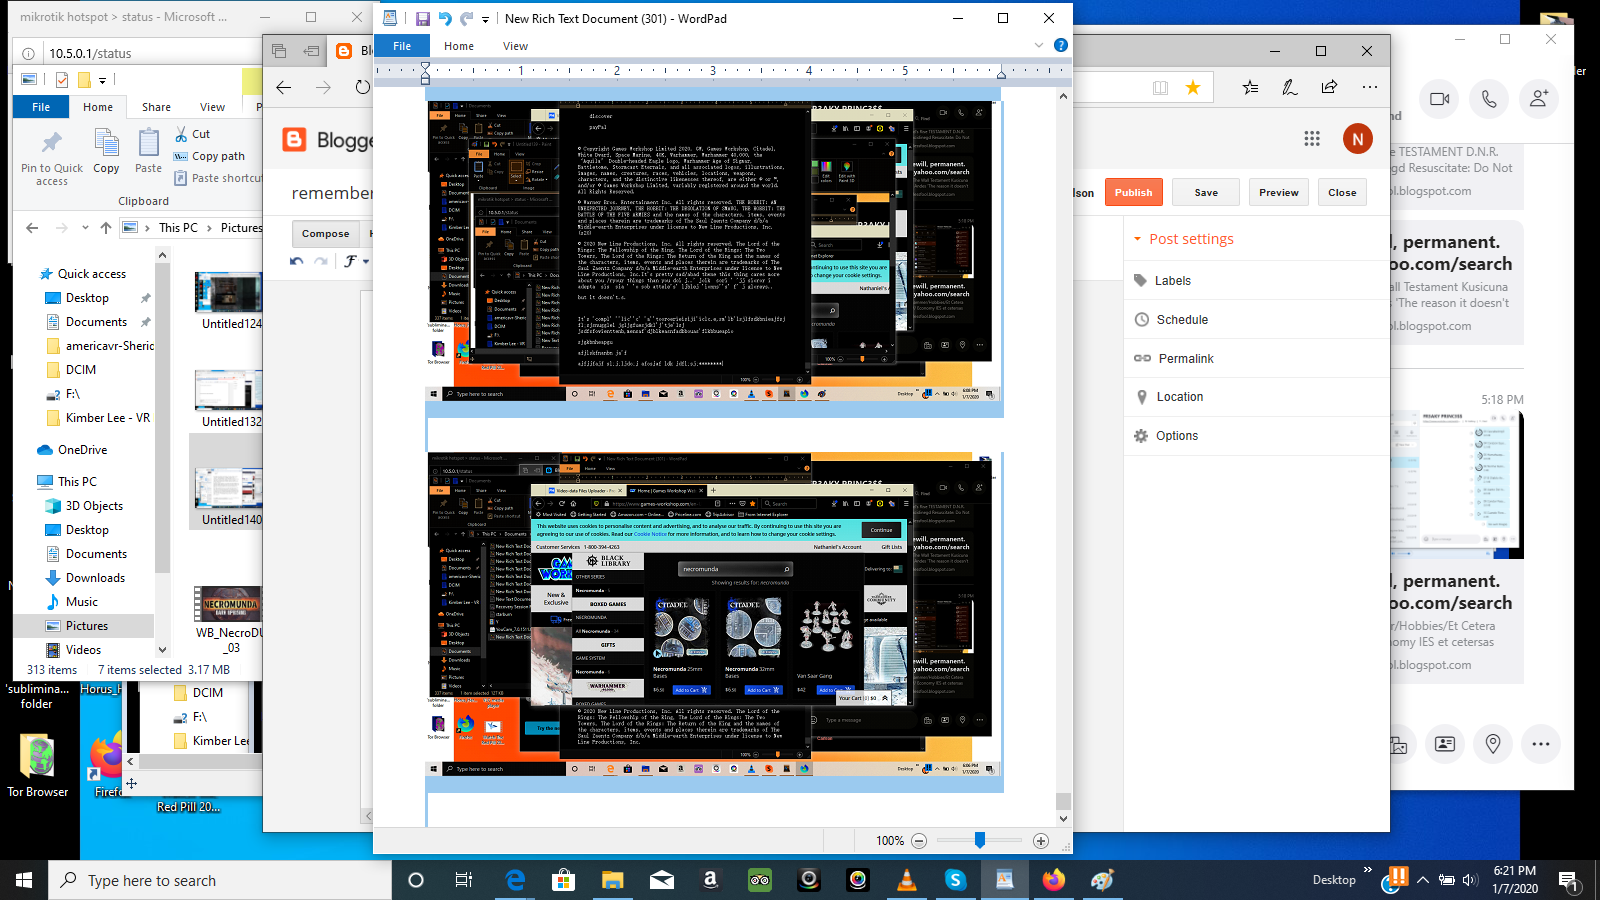
Task: Expand Desktop toolbar chevron on taskbar
Action: [x=1367, y=871]
